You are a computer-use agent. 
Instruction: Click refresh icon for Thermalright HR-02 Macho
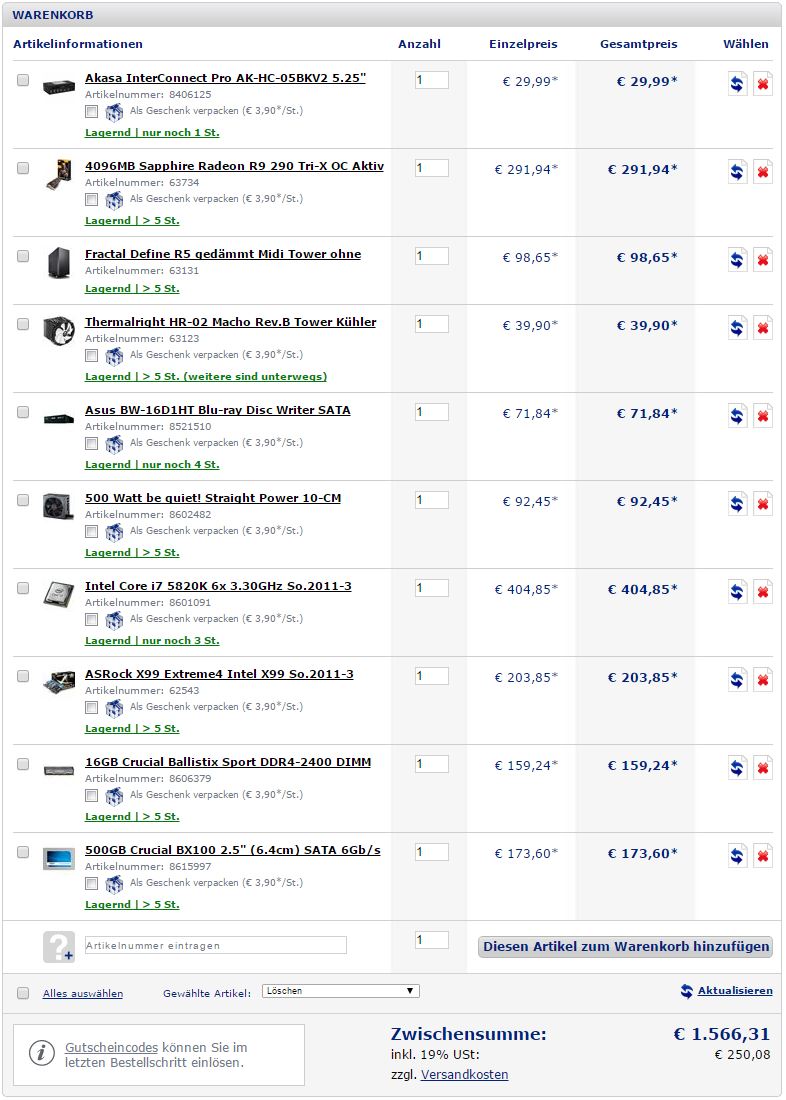(x=738, y=329)
